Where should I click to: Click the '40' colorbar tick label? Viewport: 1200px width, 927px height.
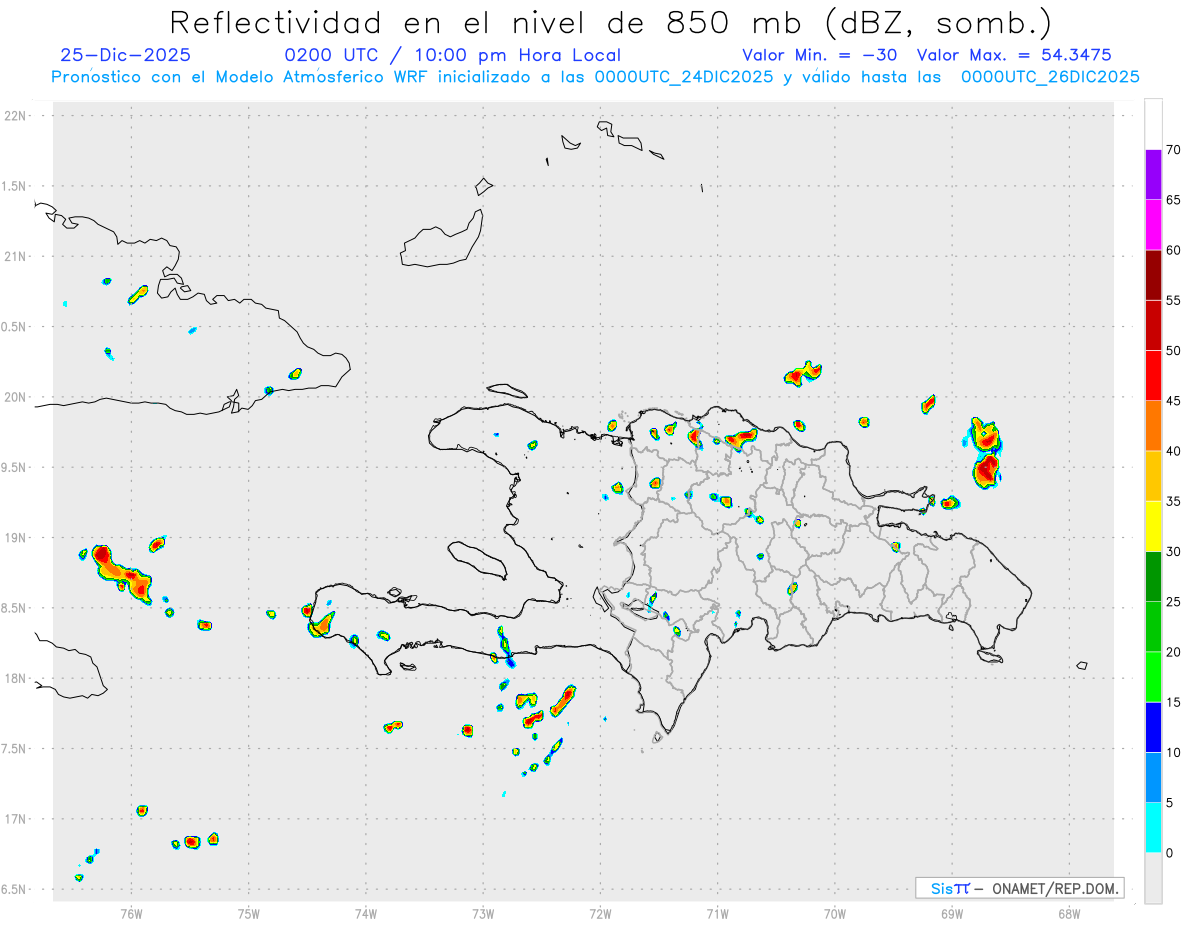(1174, 451)
